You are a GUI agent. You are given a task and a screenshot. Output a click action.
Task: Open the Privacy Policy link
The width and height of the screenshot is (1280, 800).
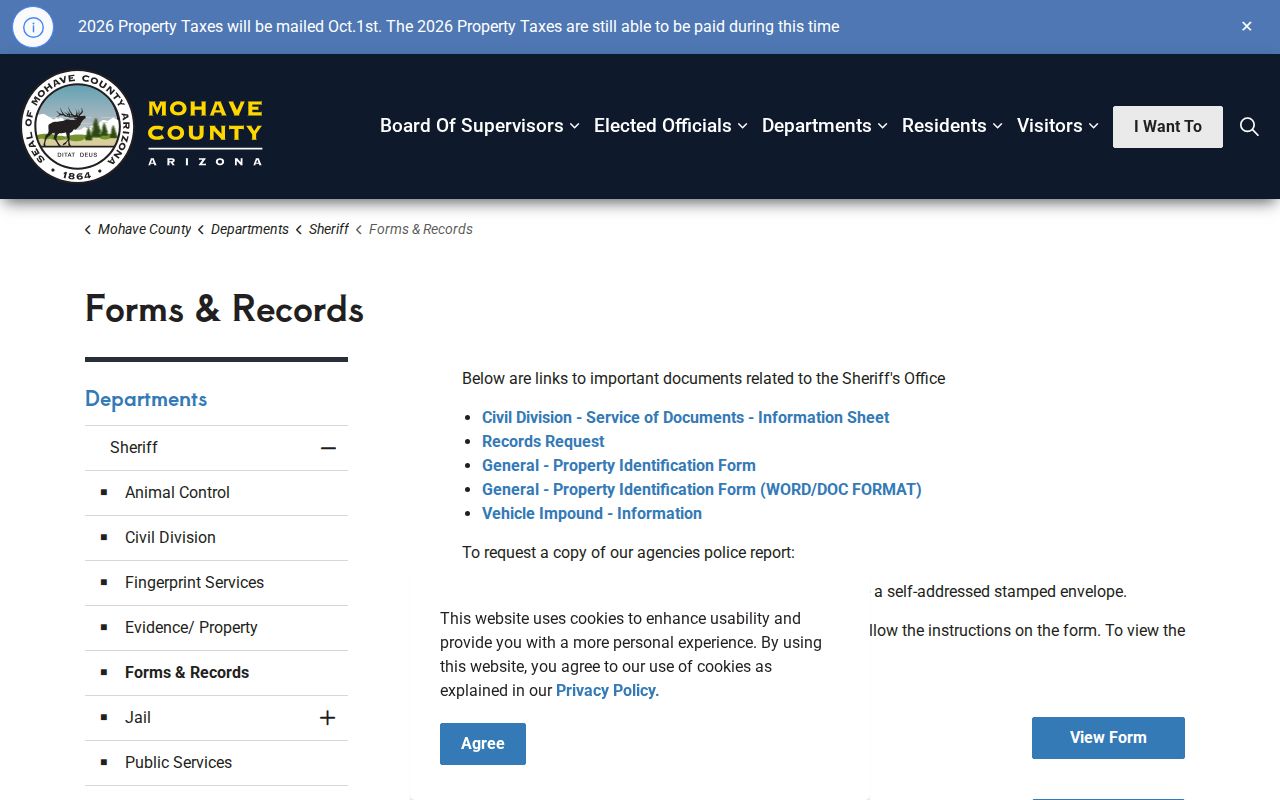click(x=606, y=690)
